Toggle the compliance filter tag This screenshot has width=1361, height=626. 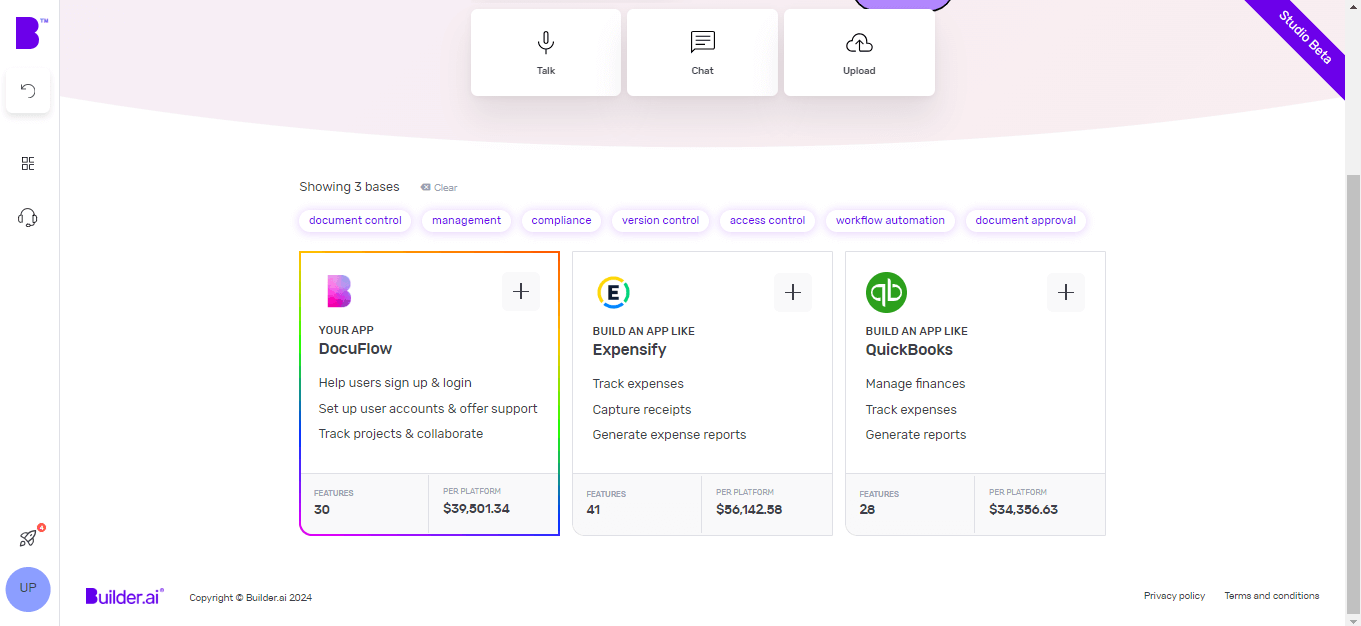[x=561, y=220]
